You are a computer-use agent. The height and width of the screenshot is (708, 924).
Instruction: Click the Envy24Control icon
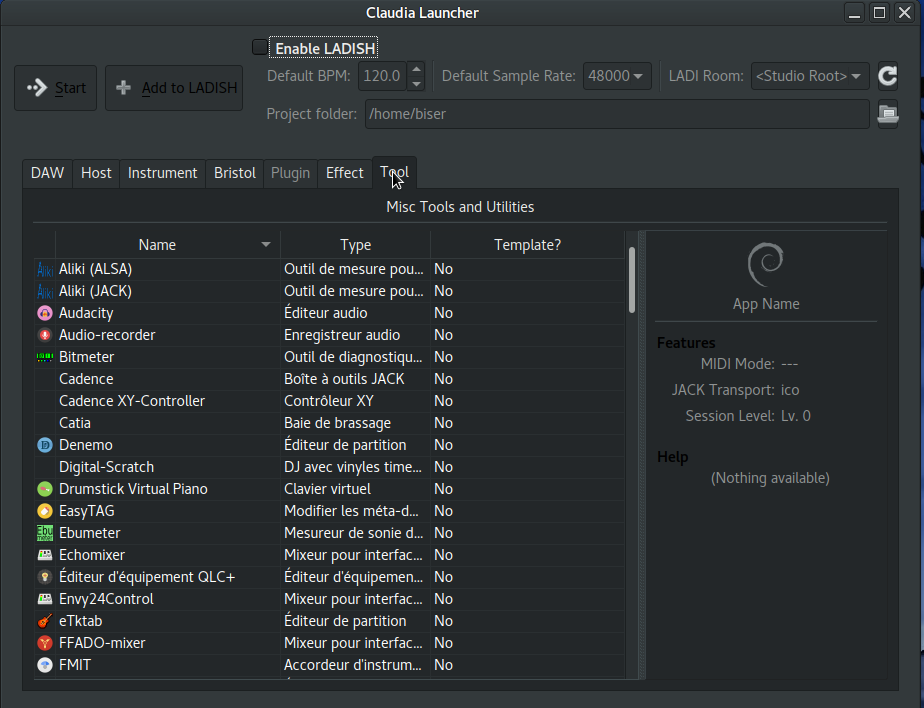[x=45, y=599]
